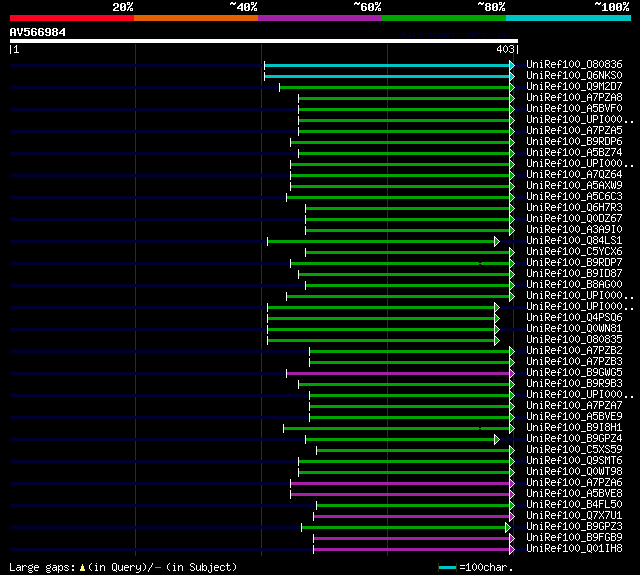Click the UniRef100_Q6NKS0 hit label
The width and height of the screenshot is (640, 575).
[574, 75]
